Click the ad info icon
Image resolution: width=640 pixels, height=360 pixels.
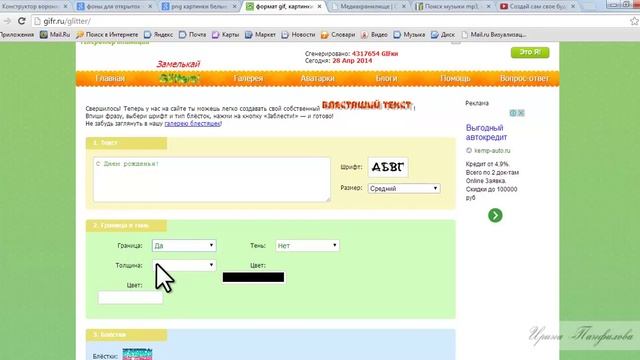[513, 113]
